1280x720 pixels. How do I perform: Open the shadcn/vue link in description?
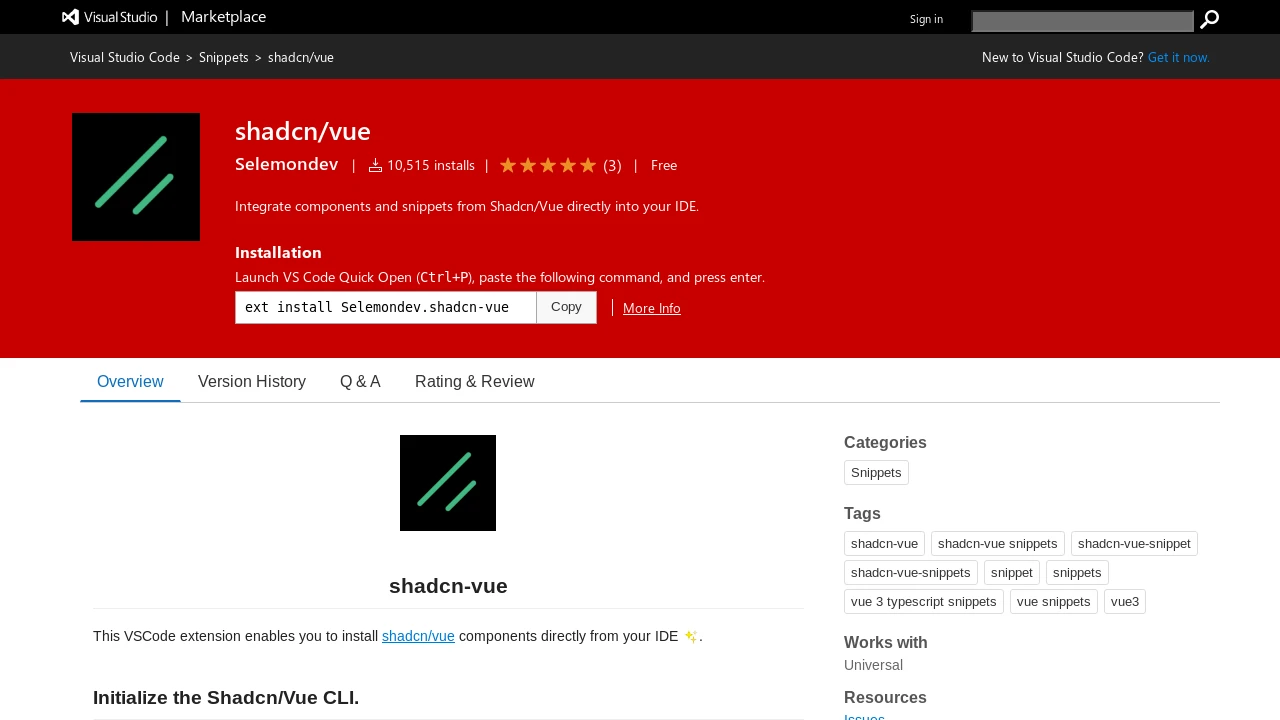418,636
